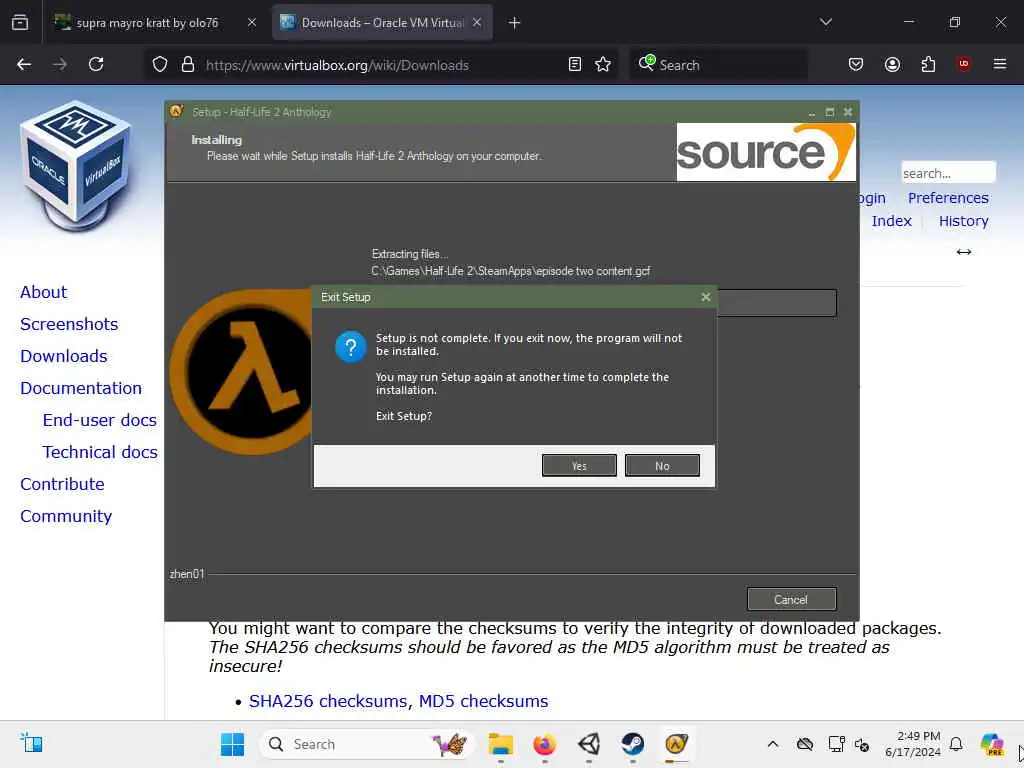Image resolution: width=1024 pixels, height=768 pixels.
Task: Close the Exit Setup dialog with X
Action: 705,297
